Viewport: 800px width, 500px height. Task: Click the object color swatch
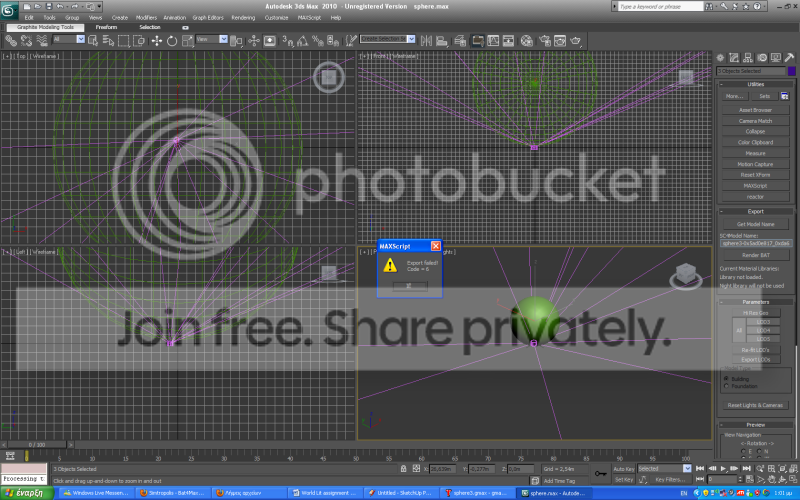[x=792, y=71]
